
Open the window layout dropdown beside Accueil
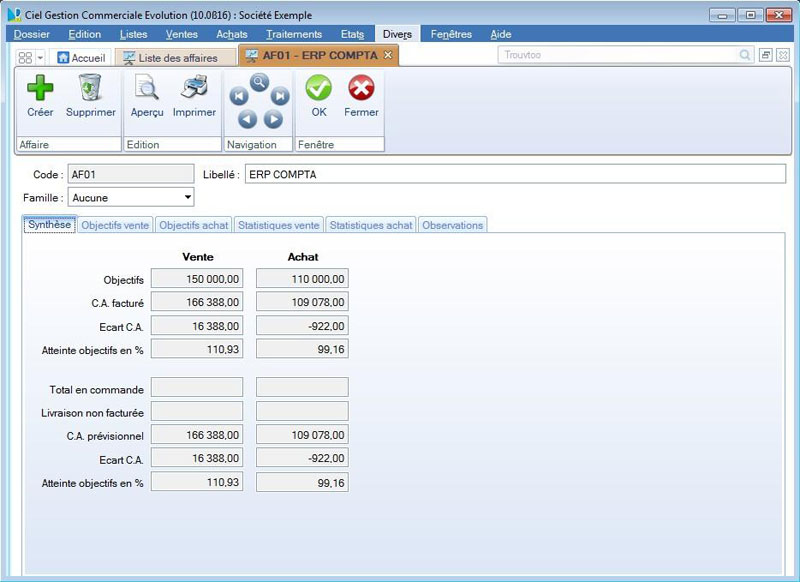(x=40, y=57)
